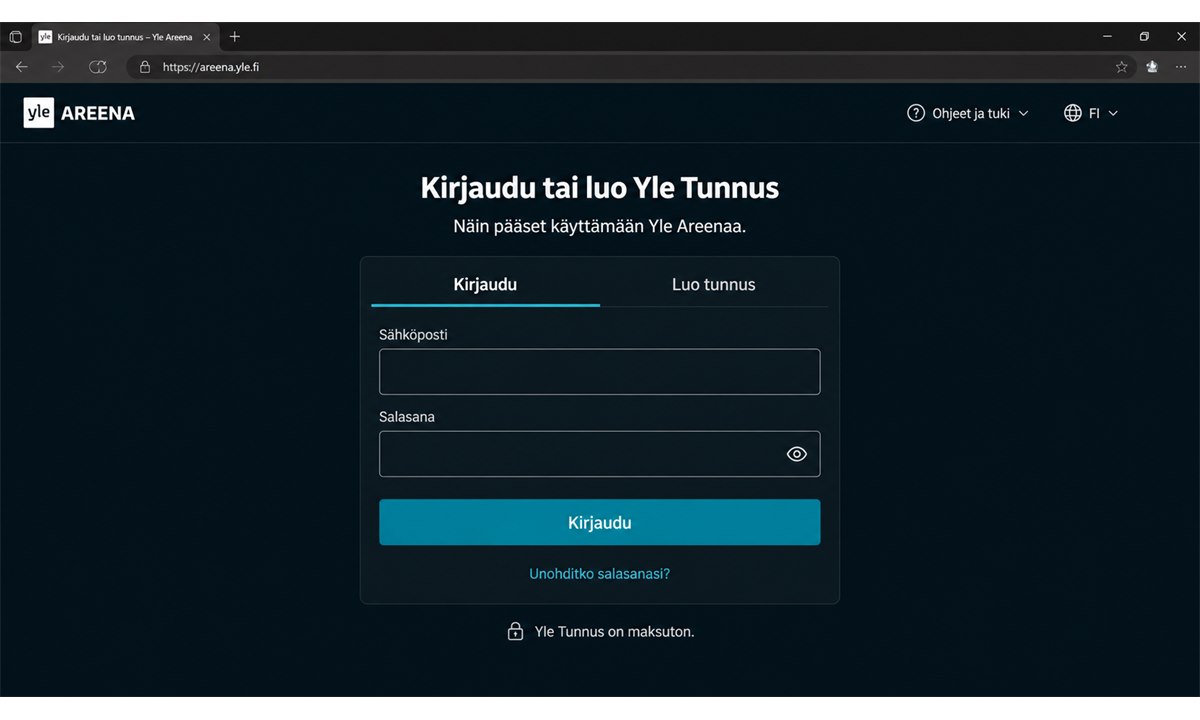The height and width of the screenshot is (720, 1200).
Task: Click the browser forward arrow
Action: pos(58,67)
